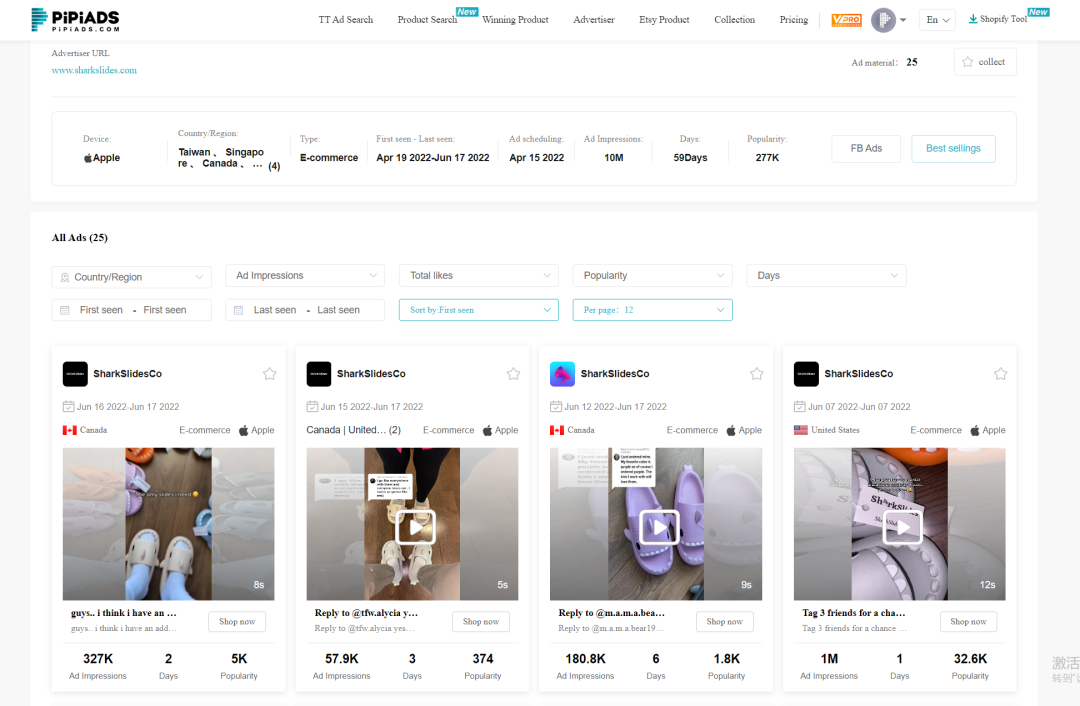Open the user avatar account menu

[883, 20]
